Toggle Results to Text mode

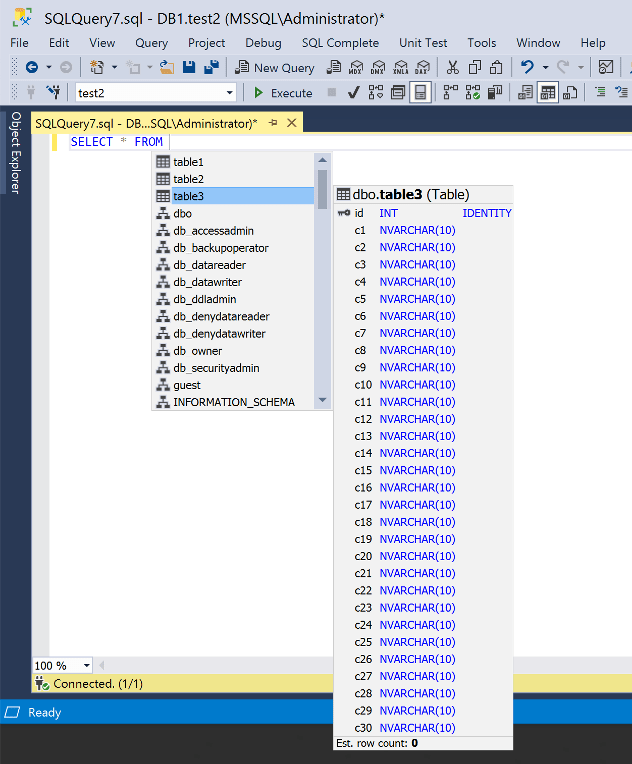(x=525, y=92)
